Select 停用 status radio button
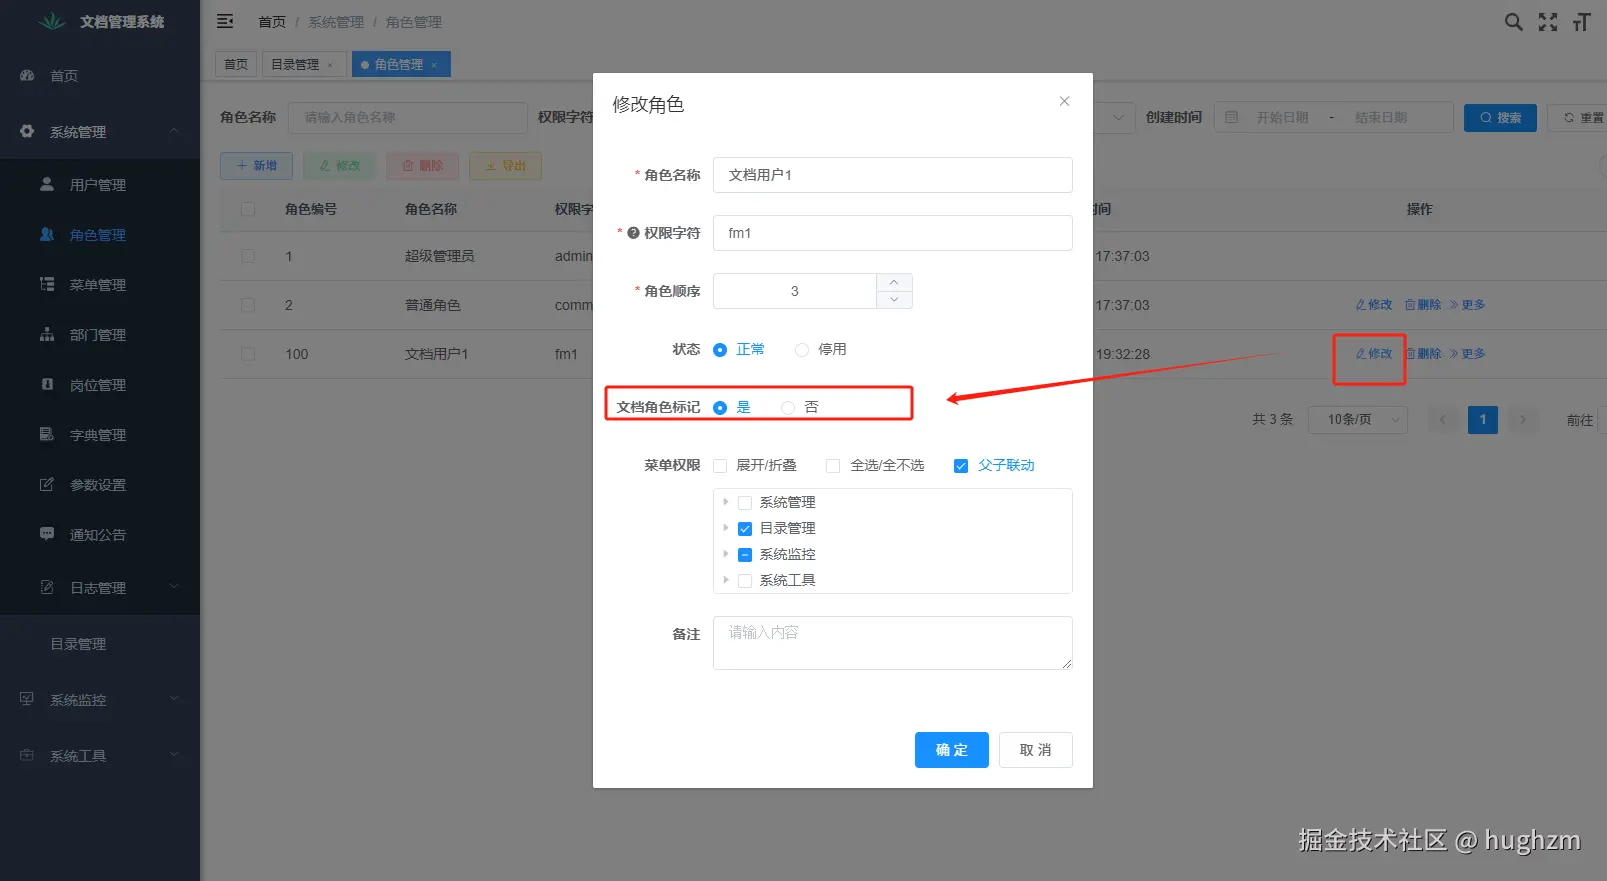 802,350
